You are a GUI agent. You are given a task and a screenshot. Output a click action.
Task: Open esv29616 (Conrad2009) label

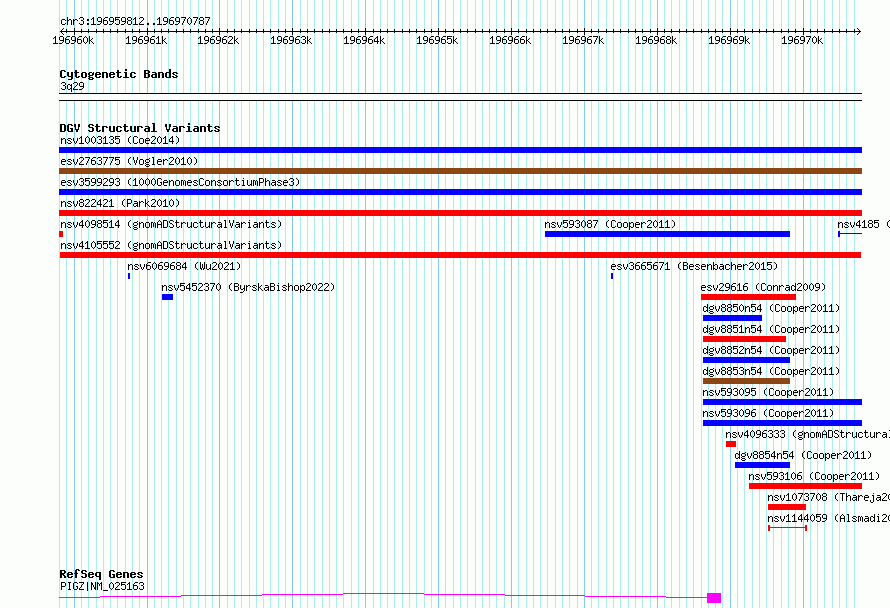point(763,287)
